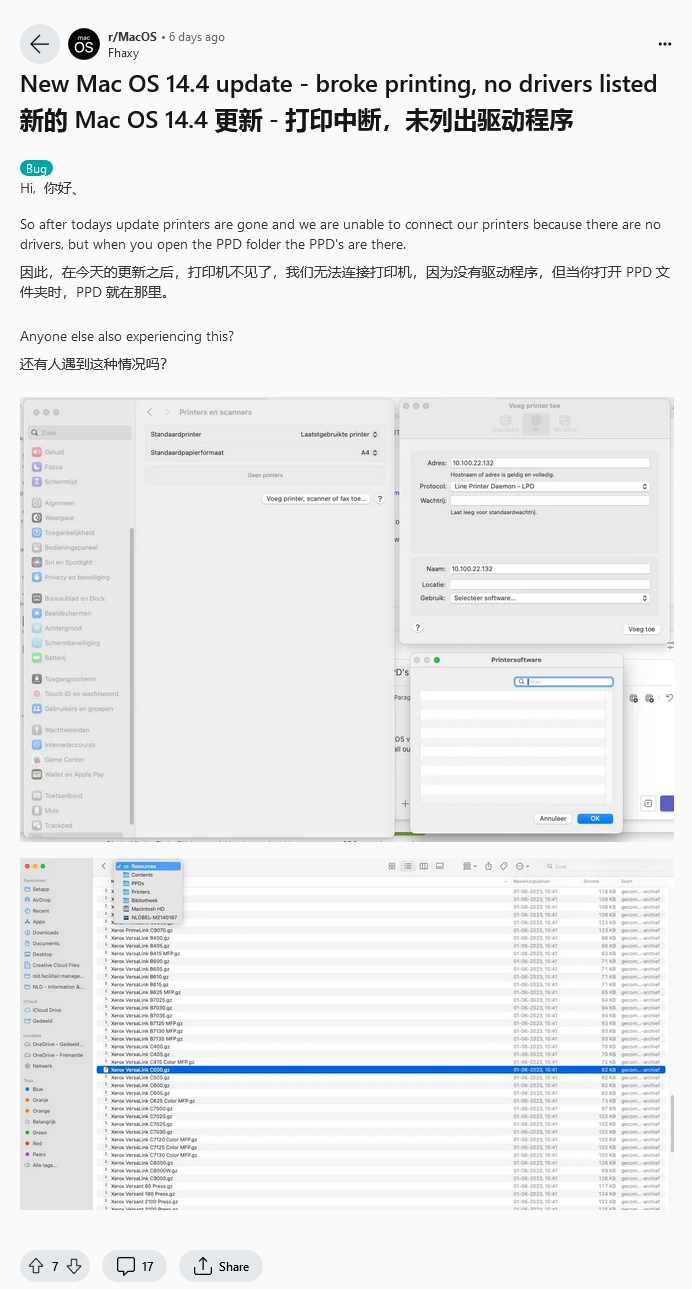This screenshot has width=692, height=1289.
Task: Select Wallet en Apple Pay in sidebar
Action: [68, 774]
